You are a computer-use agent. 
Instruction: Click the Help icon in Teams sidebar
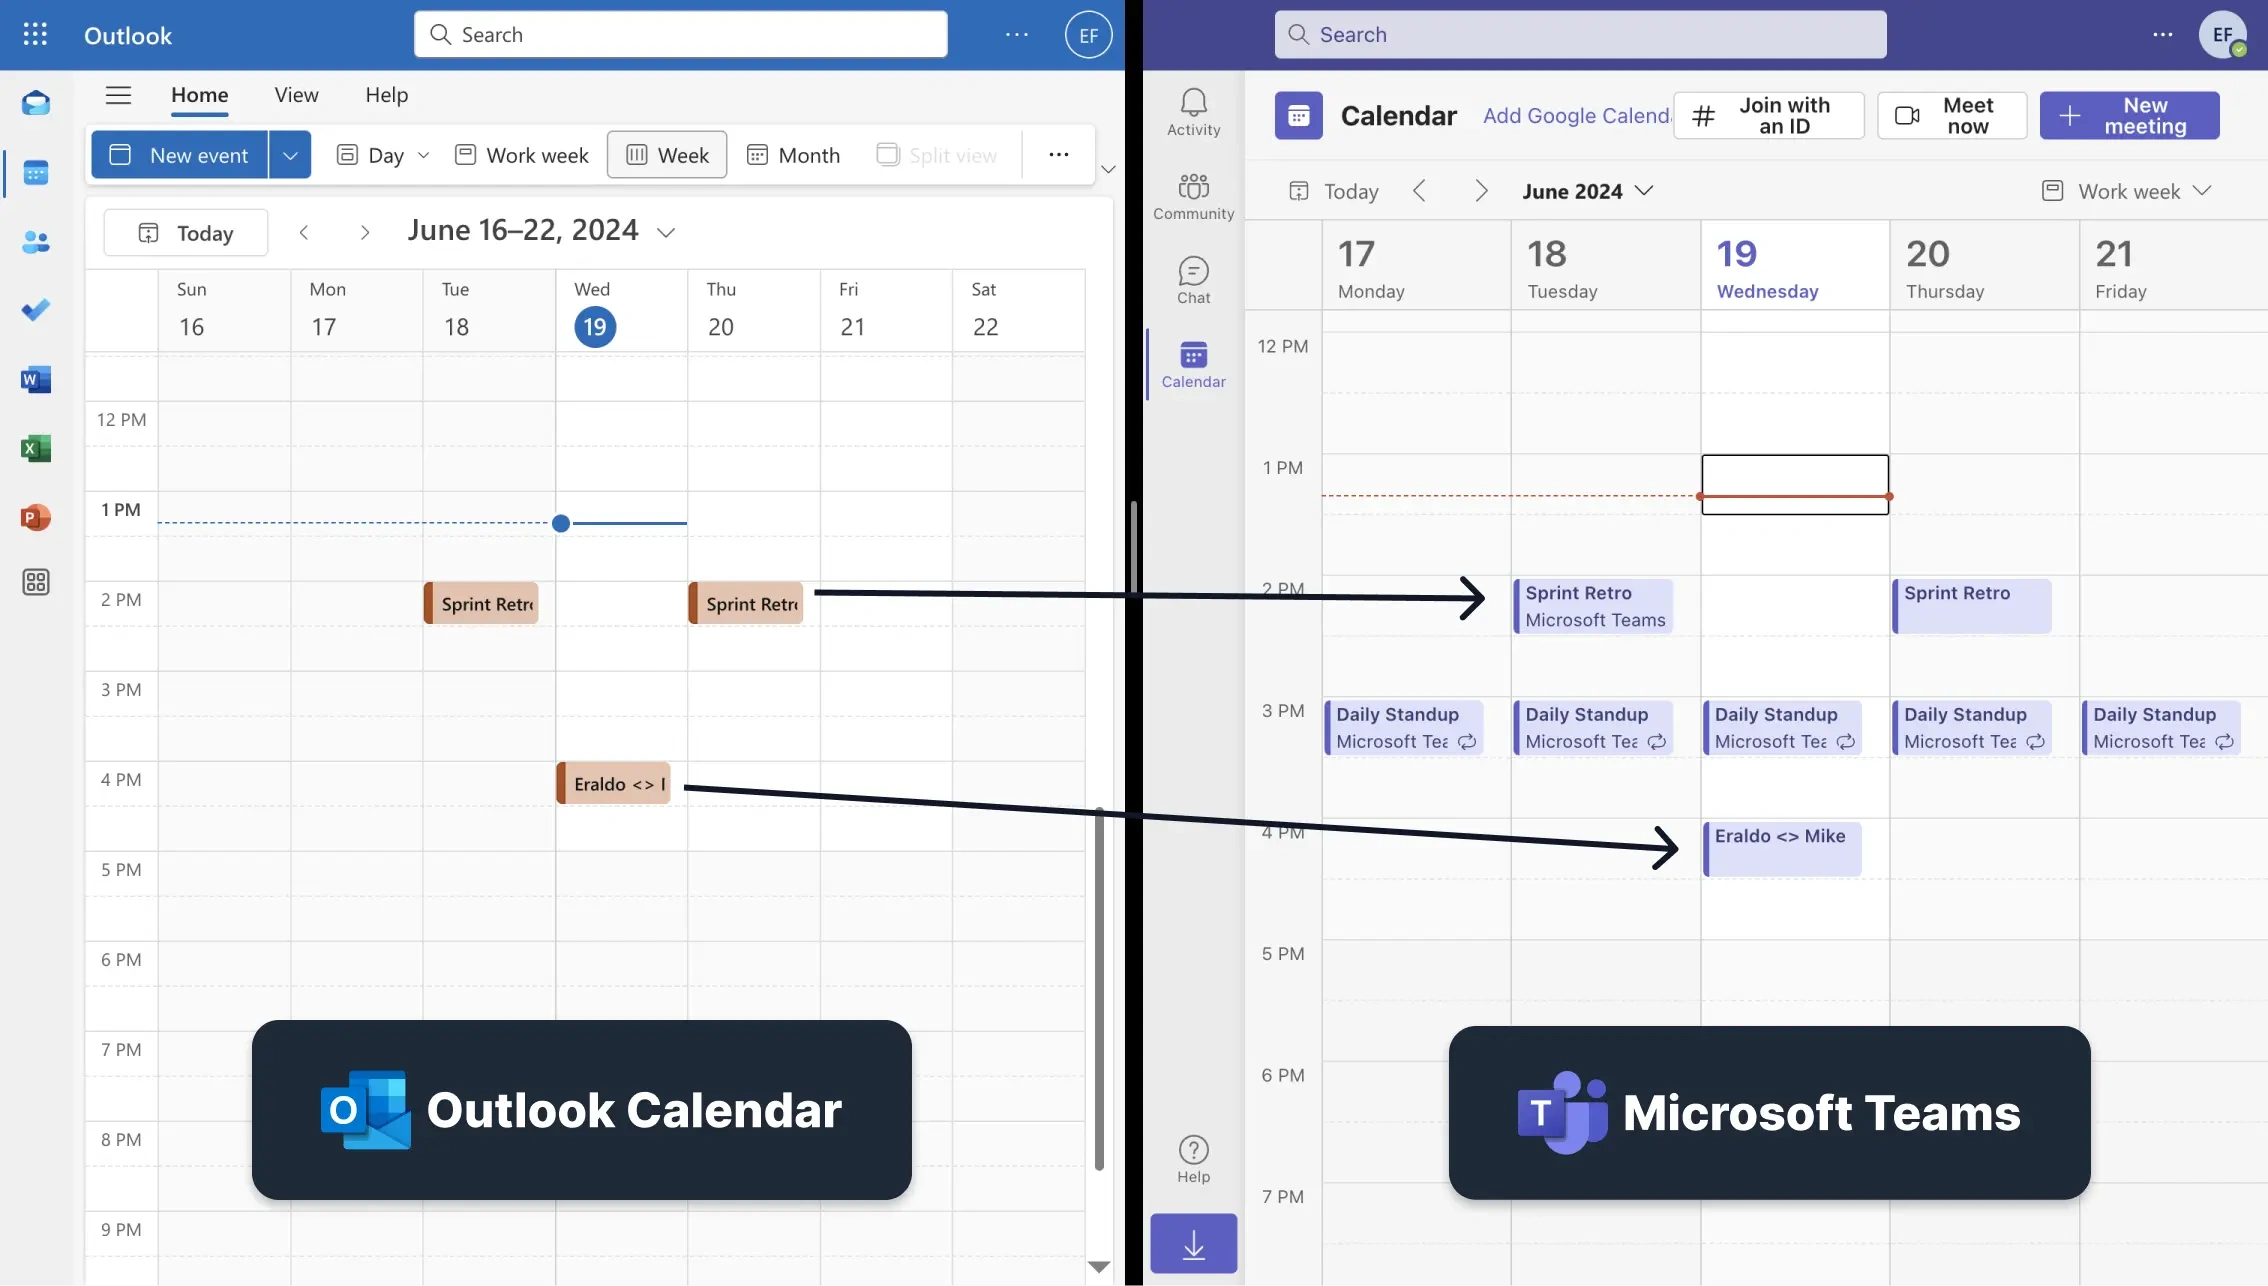coord(1193,1160)
